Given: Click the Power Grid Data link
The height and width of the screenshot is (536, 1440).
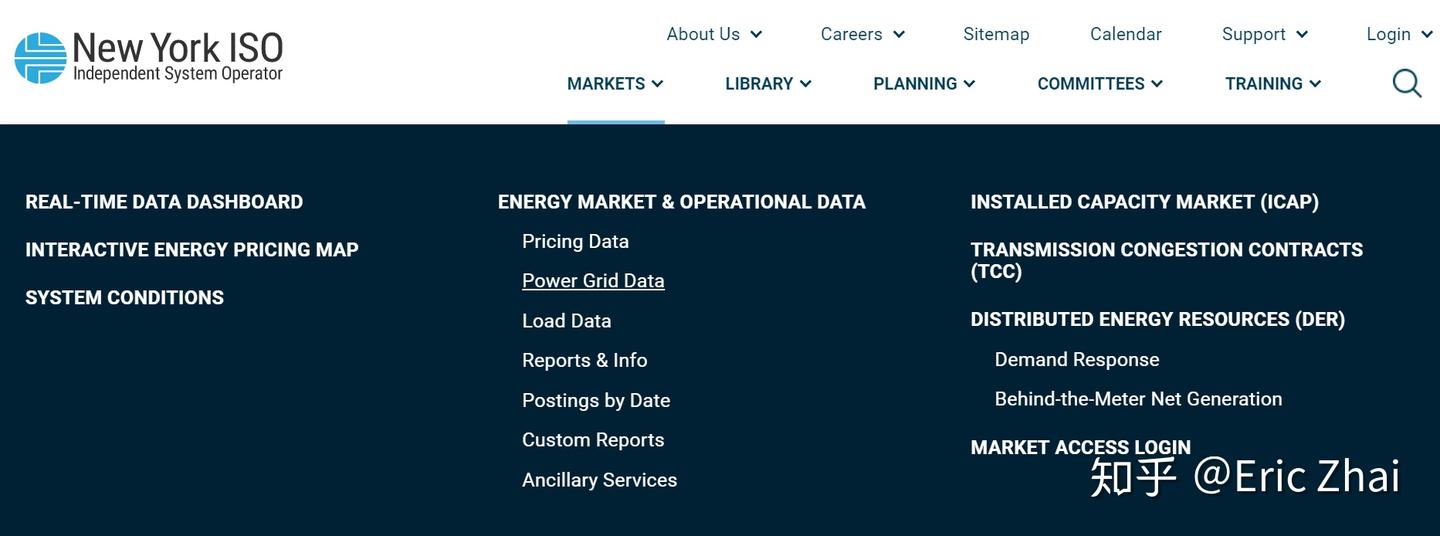Looking at the screenshot, I should tap(593, 281).
